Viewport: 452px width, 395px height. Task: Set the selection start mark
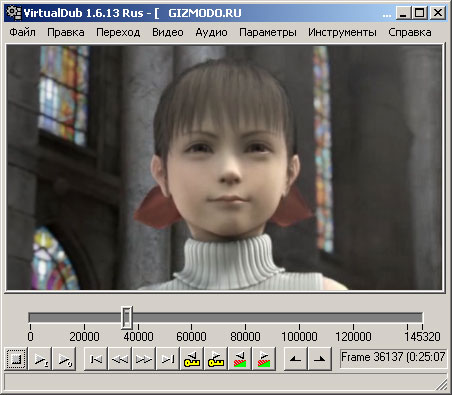tap(295, 359)
